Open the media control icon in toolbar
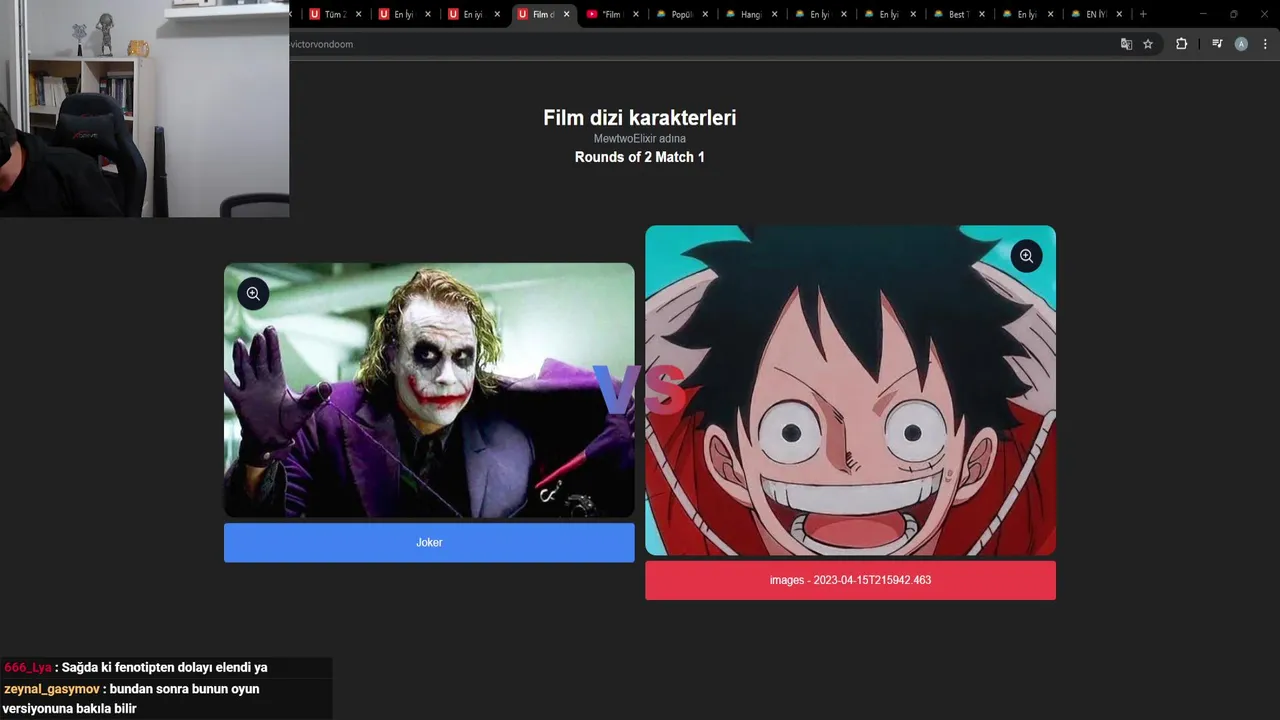Screen dimensions: 1280x720 (1217, 44)
